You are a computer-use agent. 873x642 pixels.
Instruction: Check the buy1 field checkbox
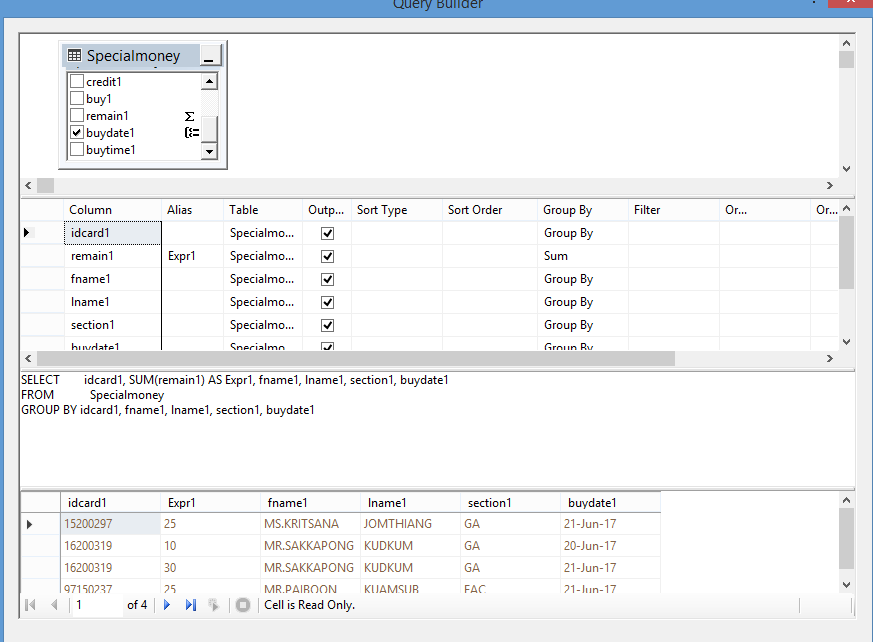77,99
